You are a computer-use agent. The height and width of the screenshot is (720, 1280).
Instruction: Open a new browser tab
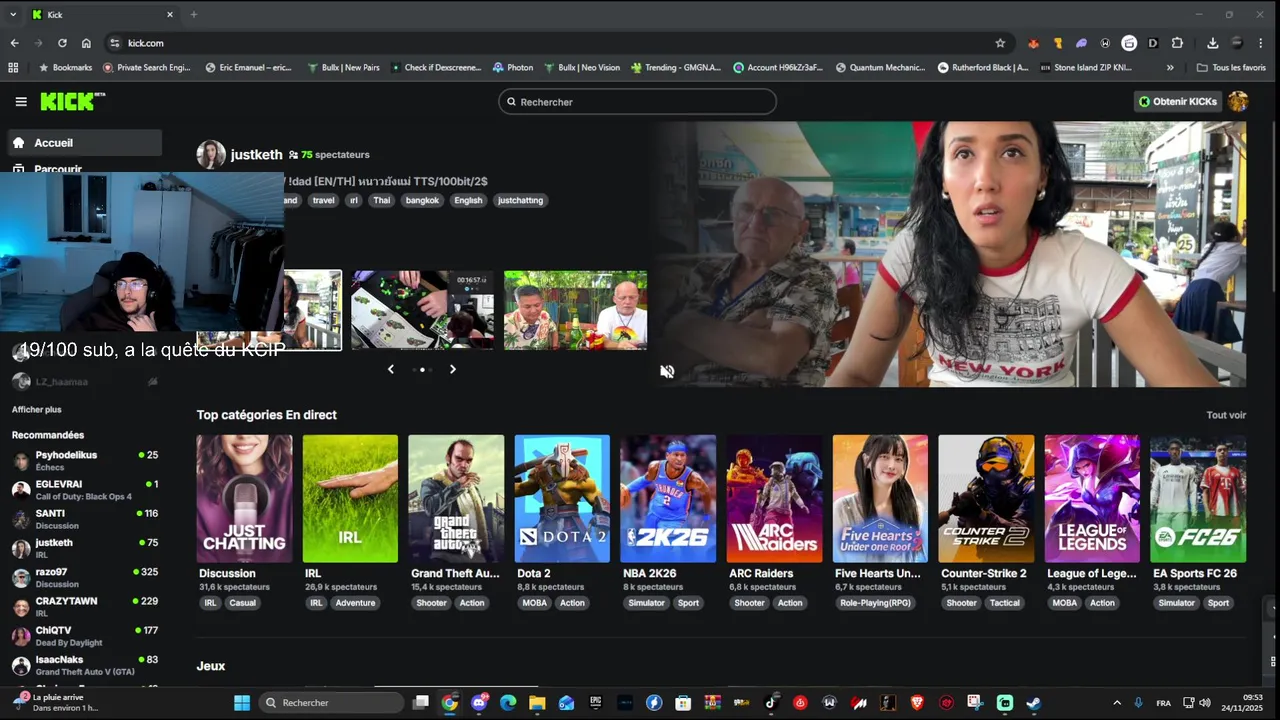194,14
